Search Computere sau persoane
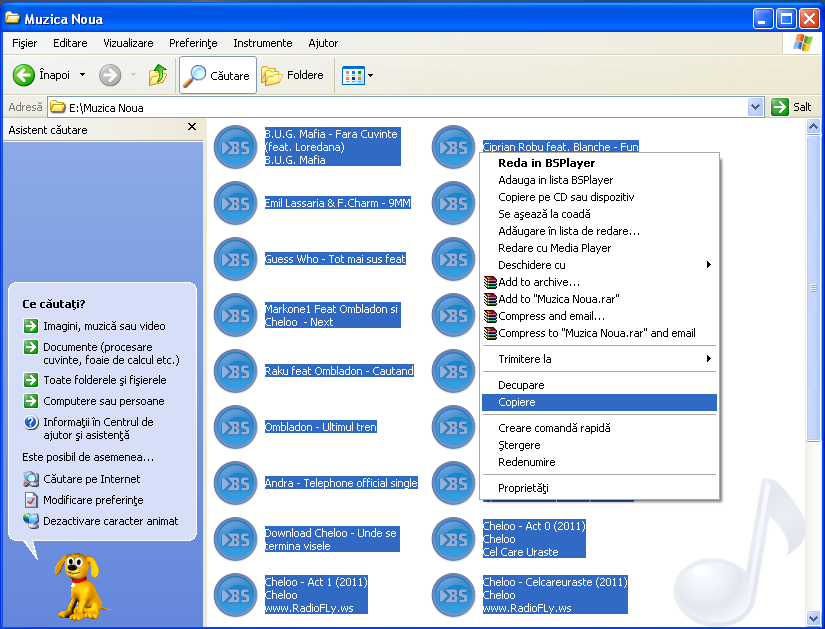 tap(94, 401)
